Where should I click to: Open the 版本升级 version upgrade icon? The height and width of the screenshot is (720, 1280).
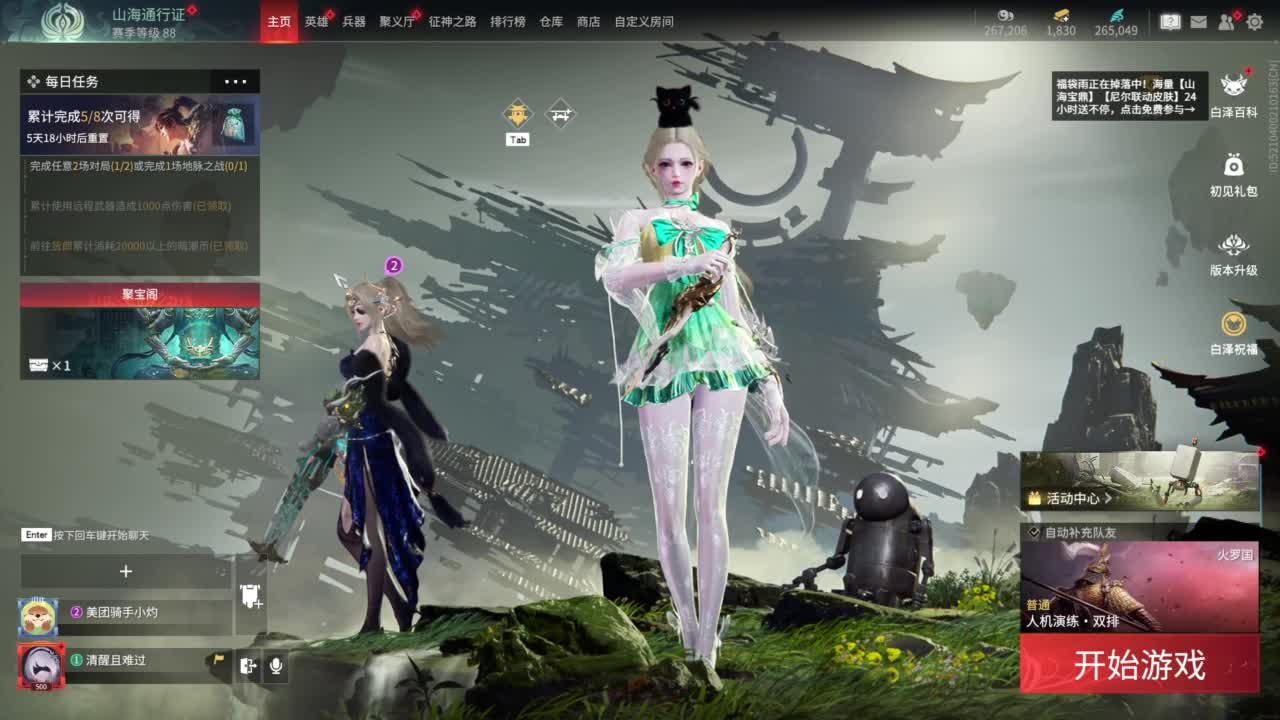(x=1234, y=244)
